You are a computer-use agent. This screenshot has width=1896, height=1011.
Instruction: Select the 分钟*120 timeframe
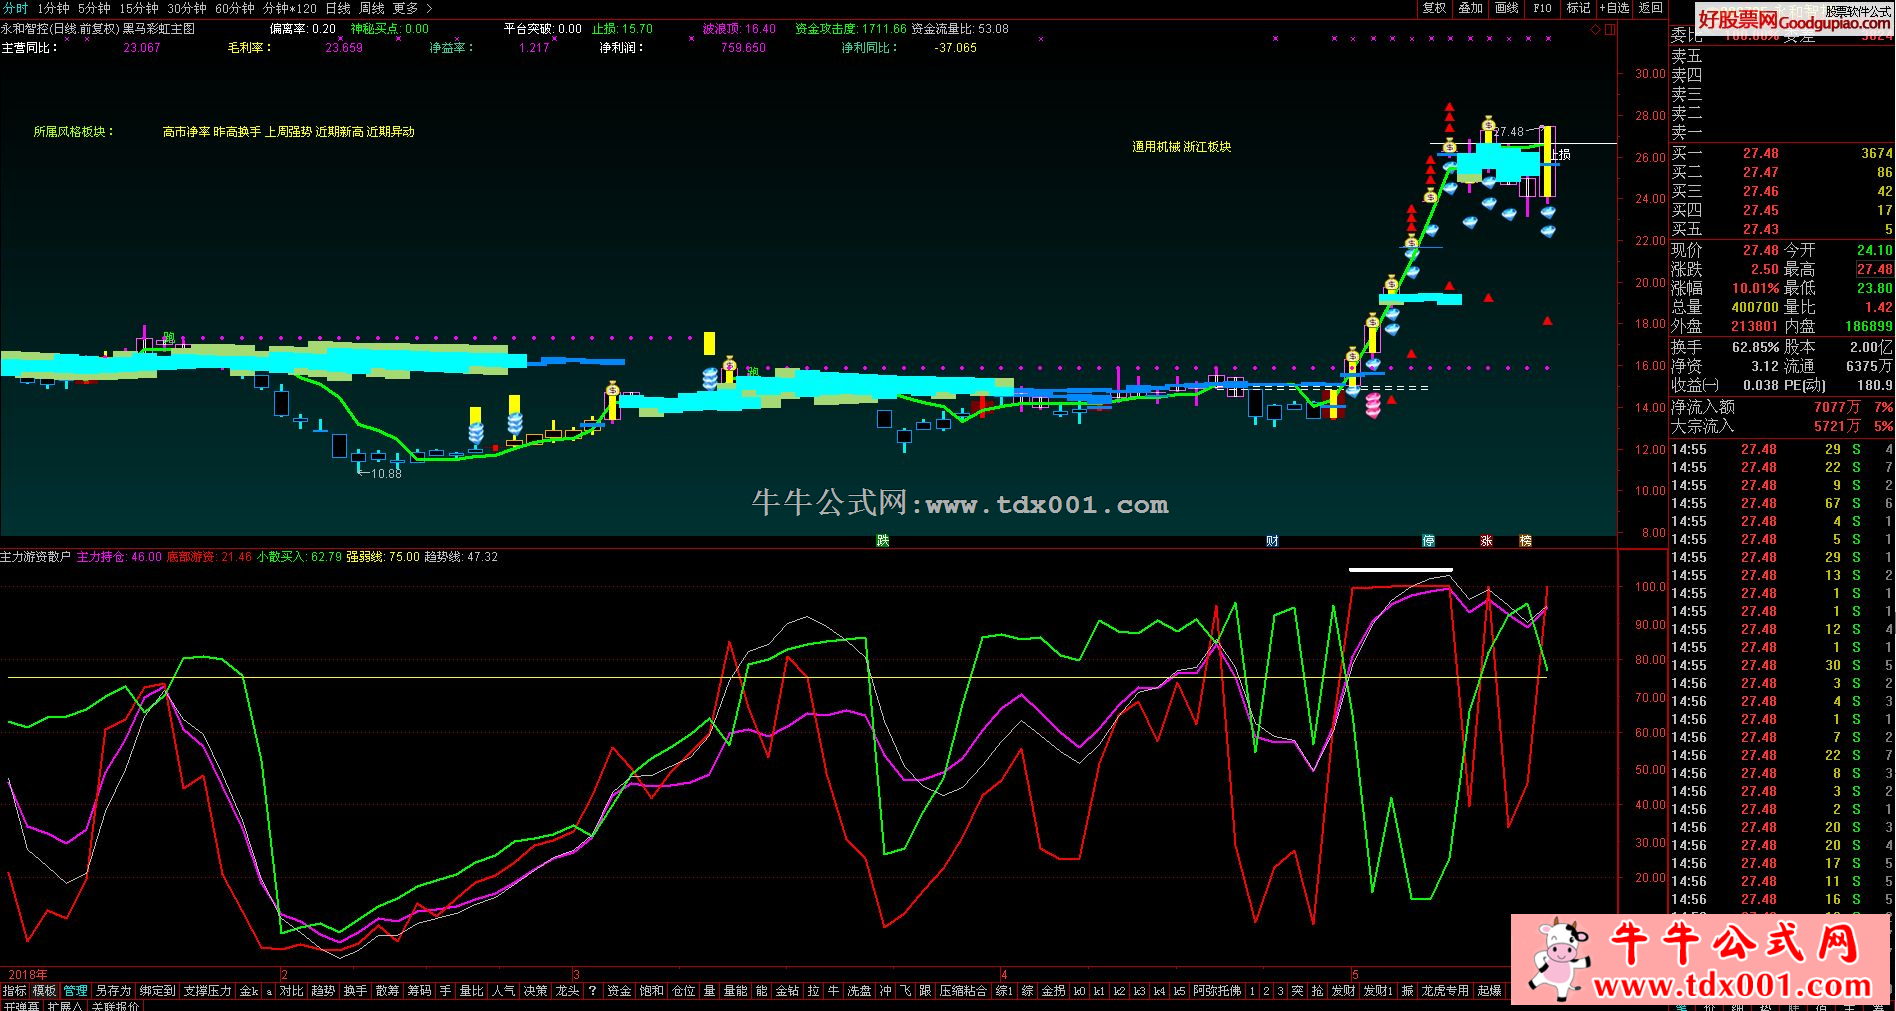coord(290,8)
